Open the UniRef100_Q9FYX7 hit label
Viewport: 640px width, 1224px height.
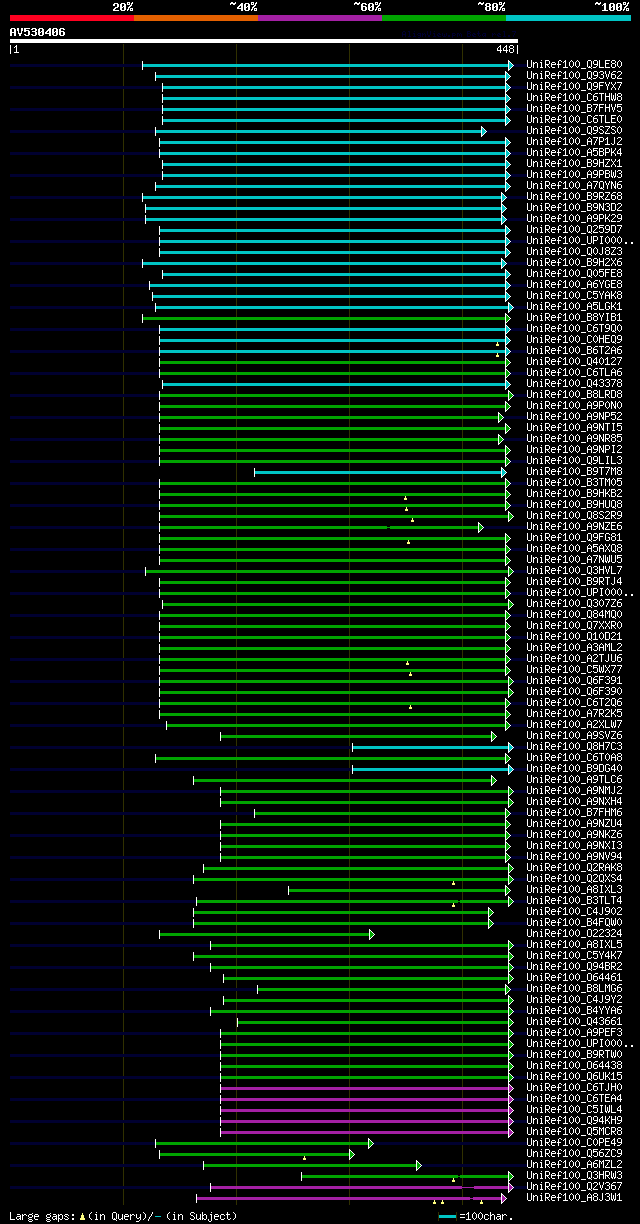(x=574, y=87)
